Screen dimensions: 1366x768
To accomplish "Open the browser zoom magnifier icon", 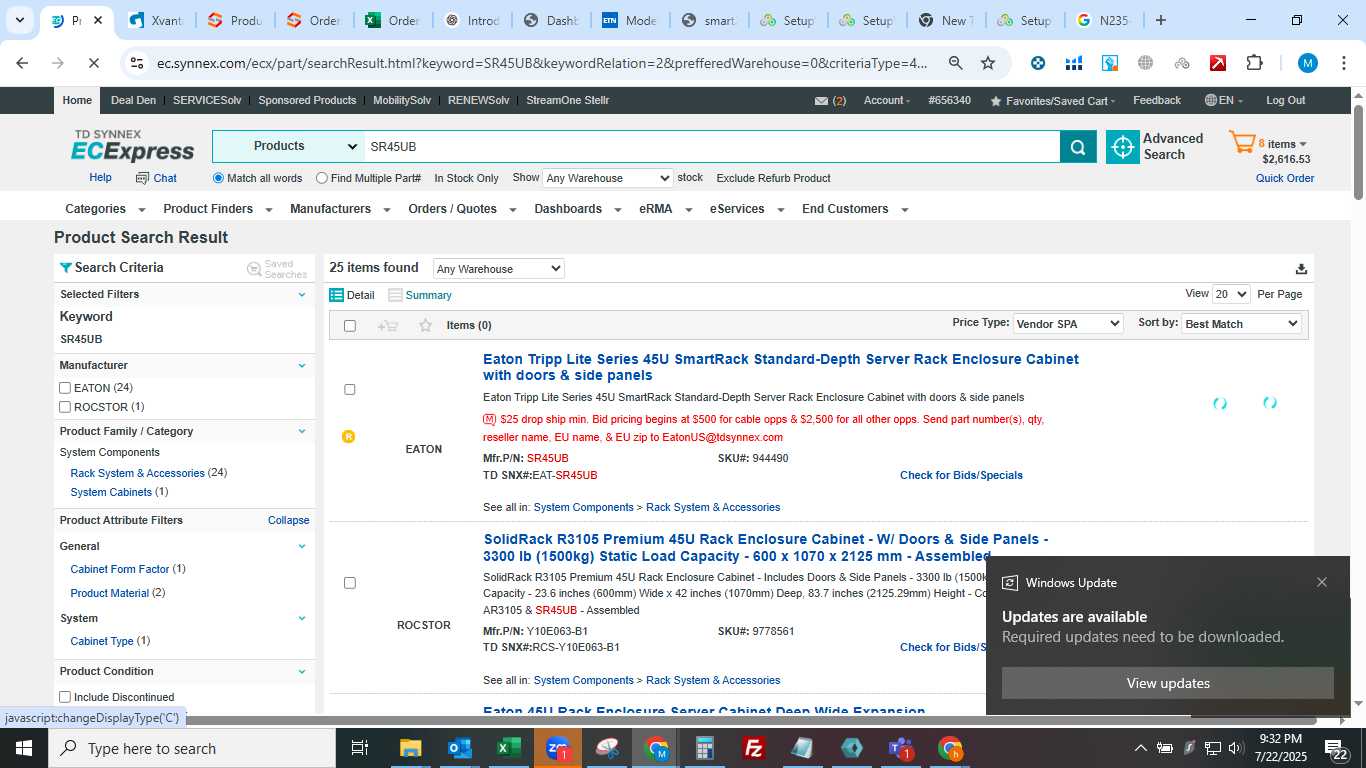I will pos(955,63).
